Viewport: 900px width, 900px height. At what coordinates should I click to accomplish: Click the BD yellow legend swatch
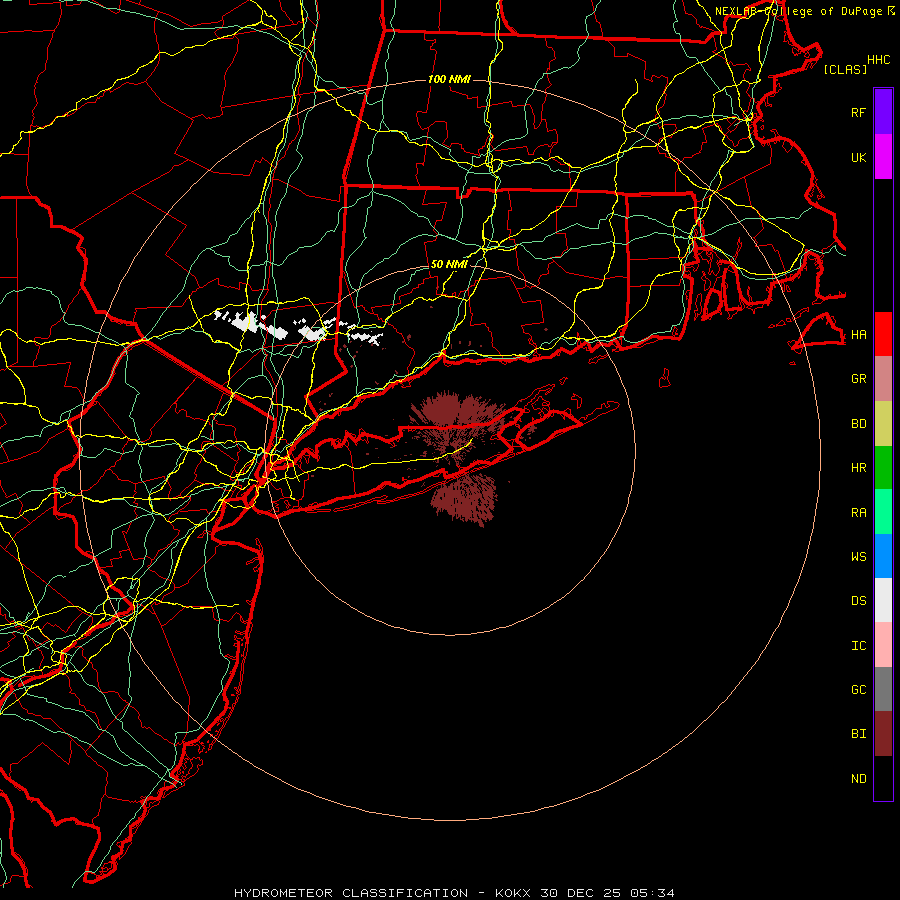[883, 423]
